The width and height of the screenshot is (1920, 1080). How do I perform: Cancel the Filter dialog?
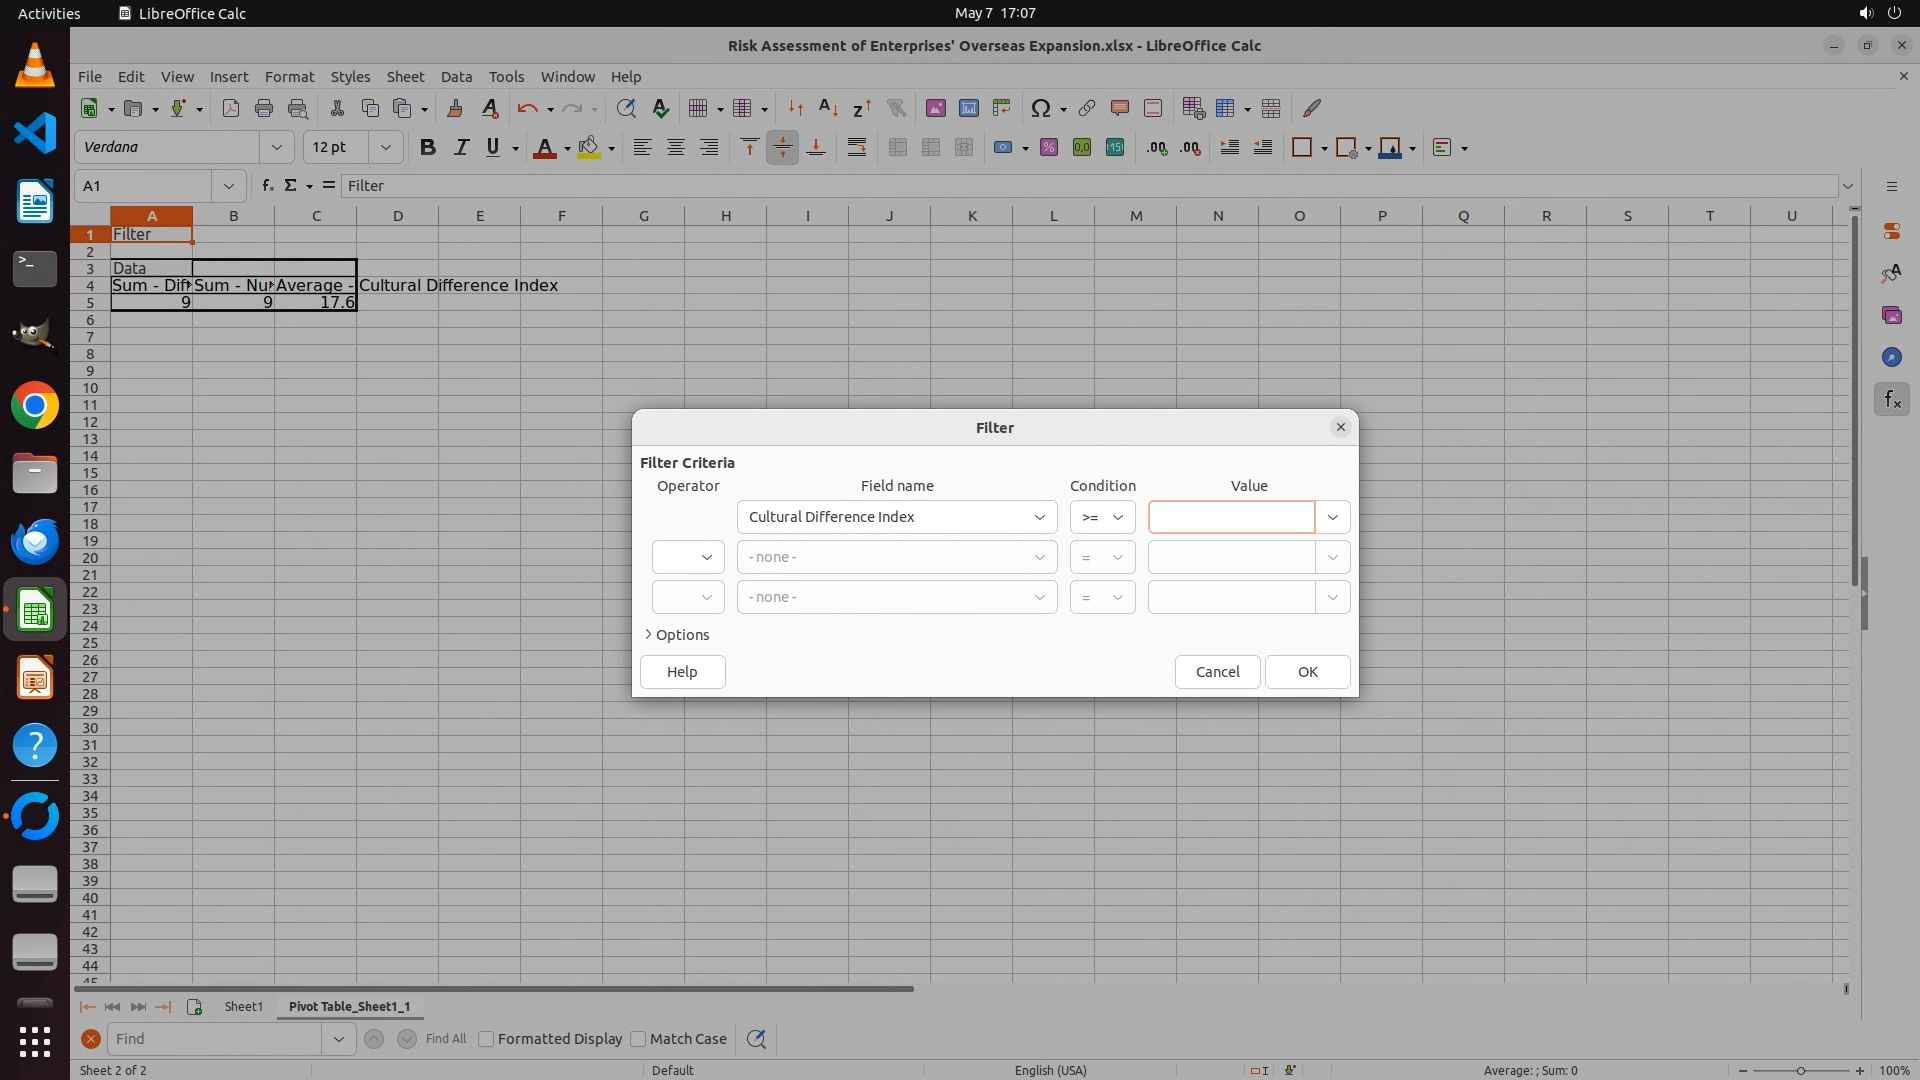pyautogui.click(x=1217, y=672)
